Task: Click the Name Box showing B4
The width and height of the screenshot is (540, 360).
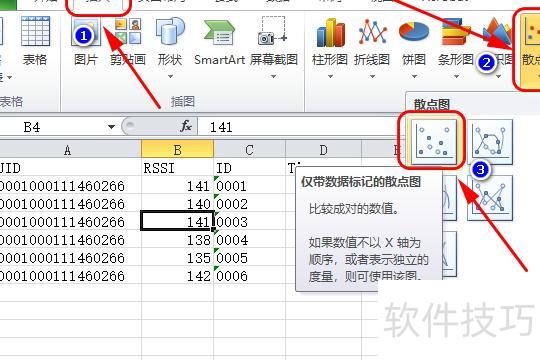Action: [52, 127]
